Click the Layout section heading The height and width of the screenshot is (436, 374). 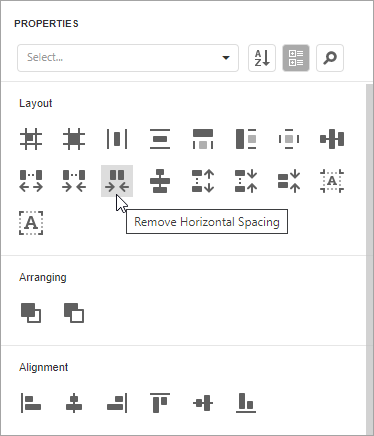(36, 103)
